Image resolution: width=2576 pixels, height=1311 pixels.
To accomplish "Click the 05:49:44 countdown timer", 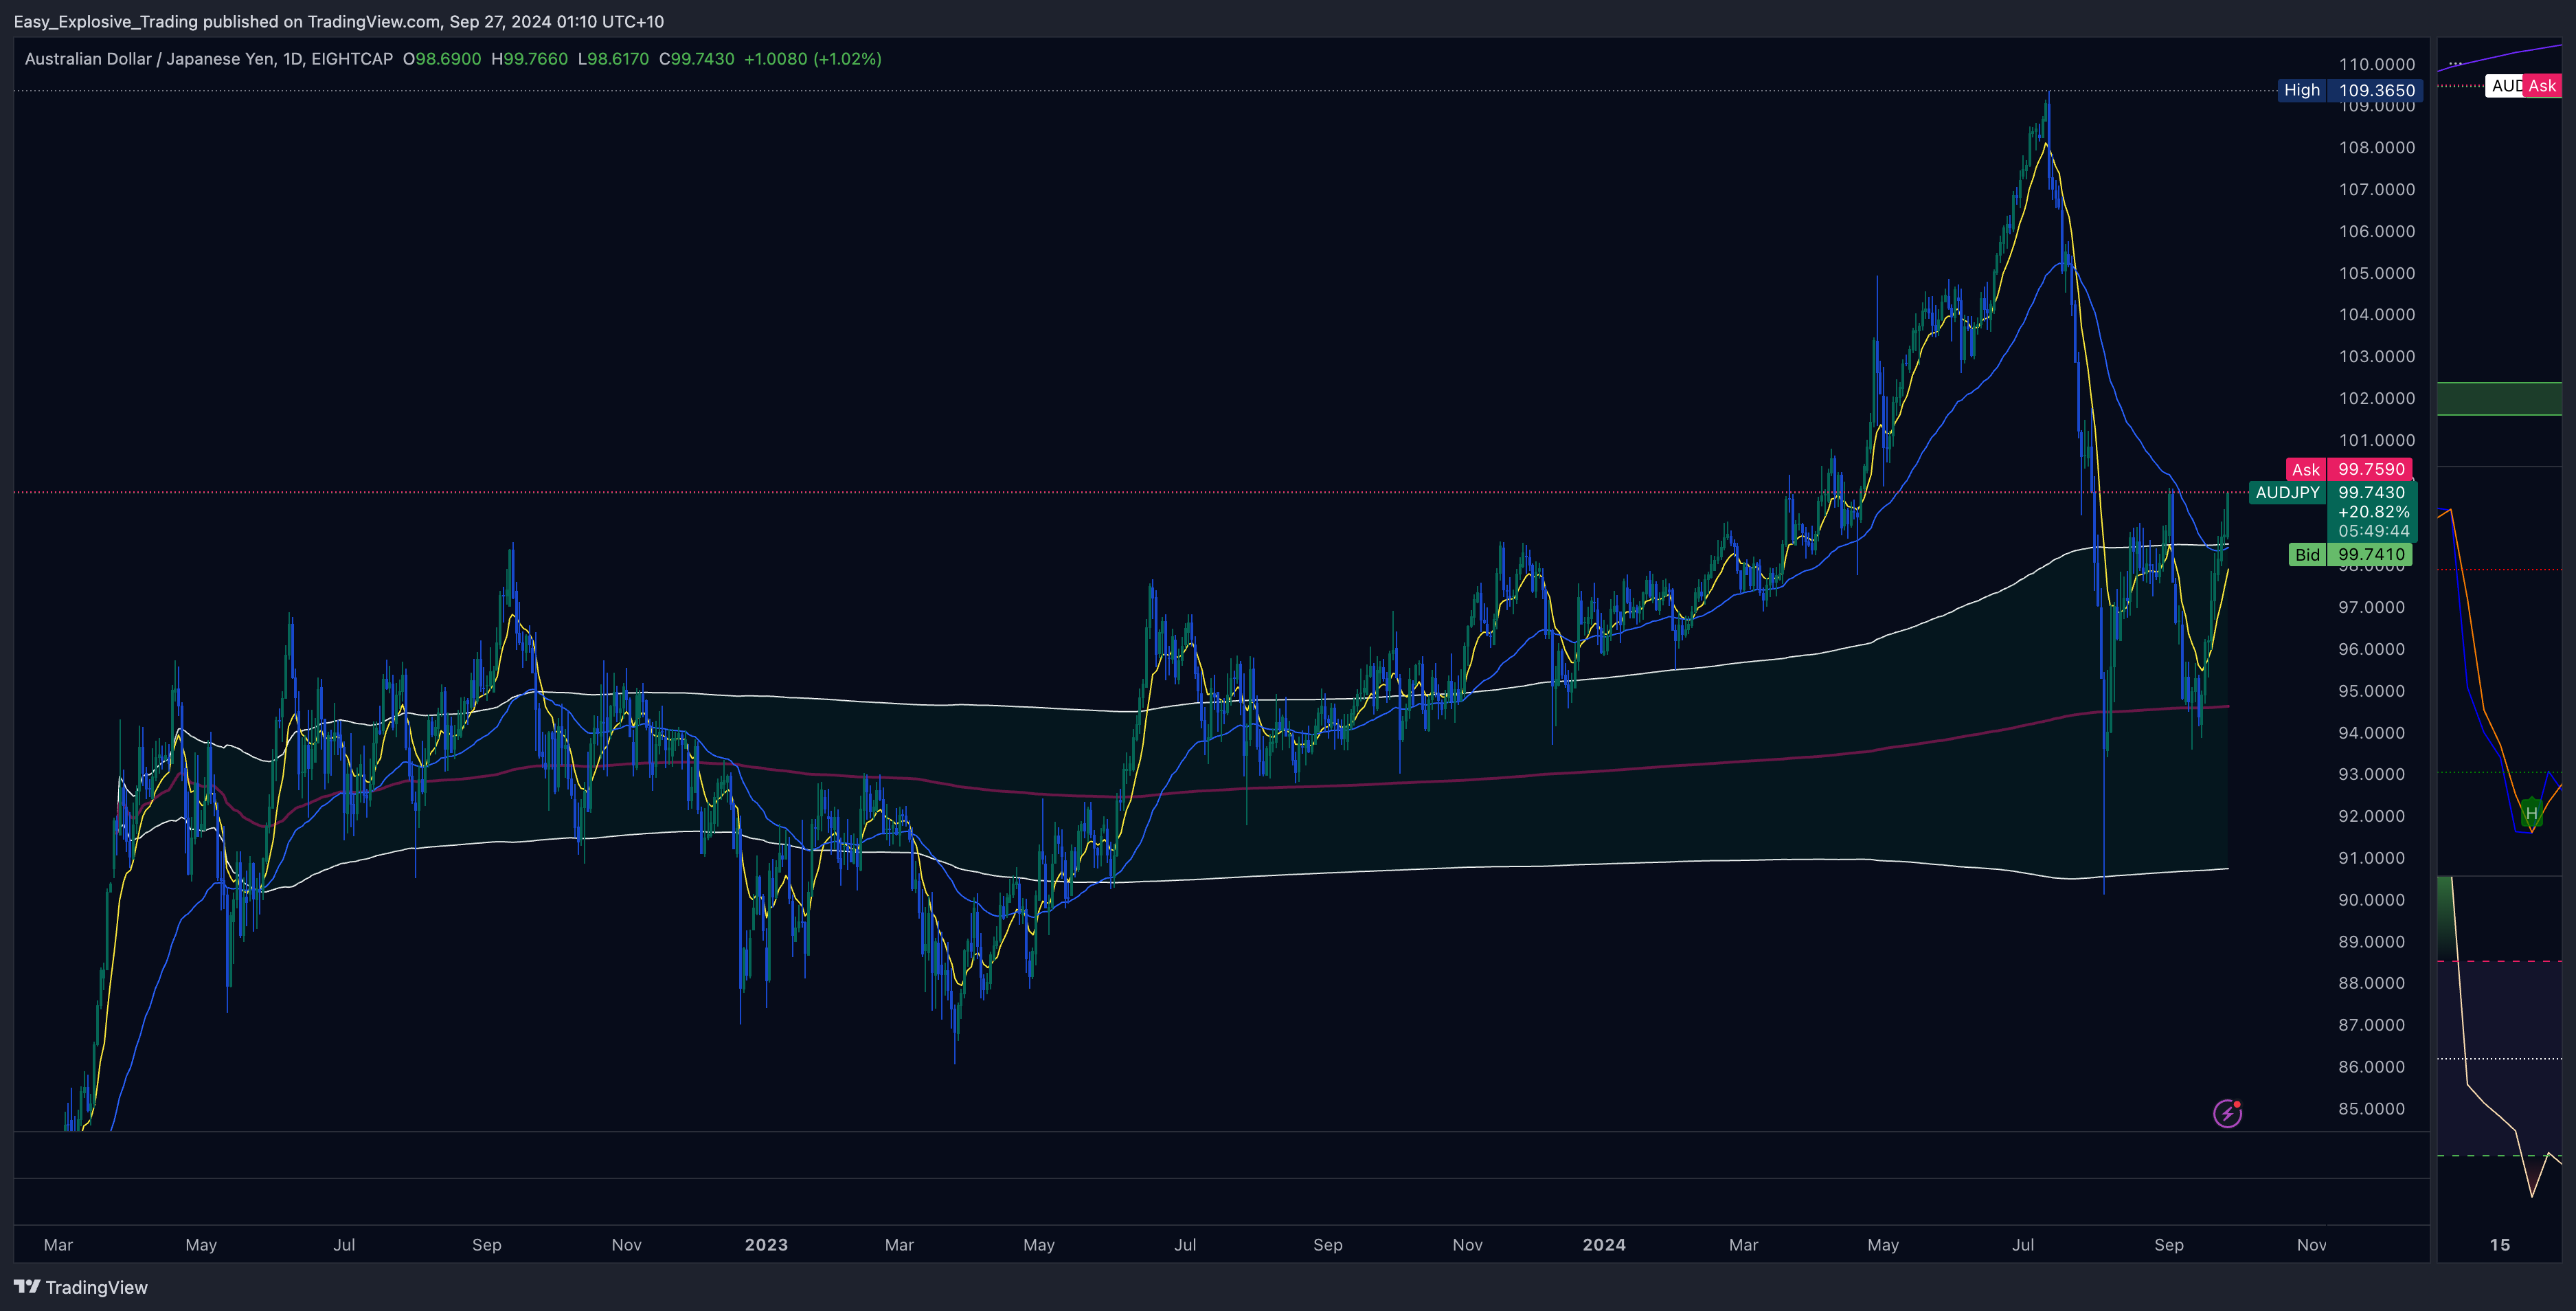I will (x=2373, y=531).
